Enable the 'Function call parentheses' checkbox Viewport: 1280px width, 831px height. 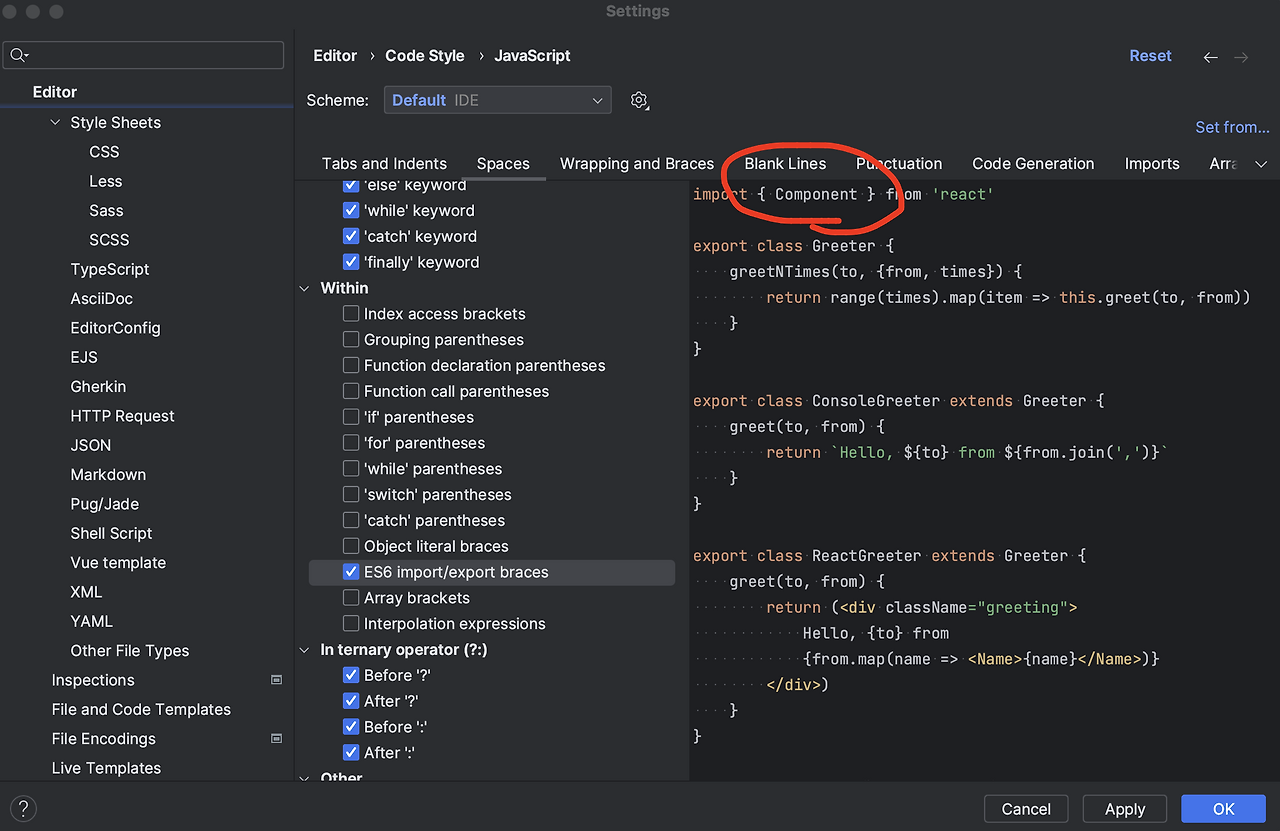point(351,391)
